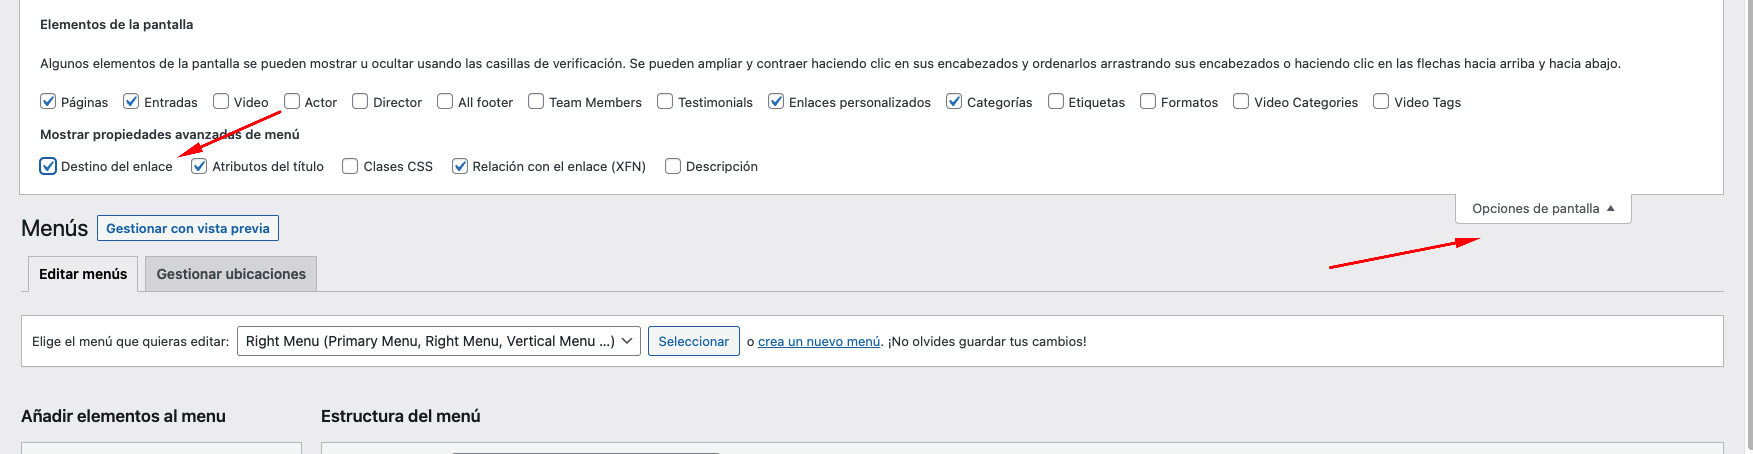Tick the Testimonials checkbox

coord(665,101)
